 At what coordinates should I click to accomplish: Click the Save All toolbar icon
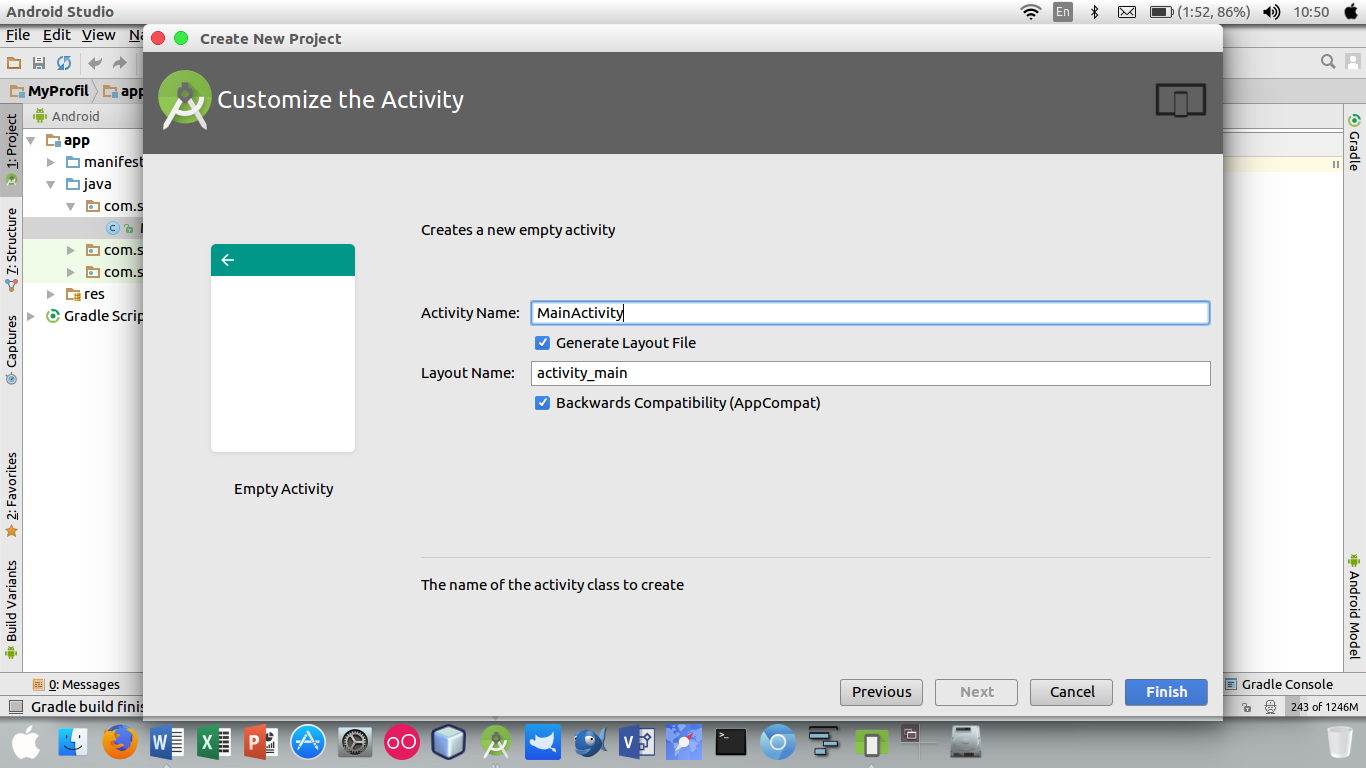coord(39,63)
